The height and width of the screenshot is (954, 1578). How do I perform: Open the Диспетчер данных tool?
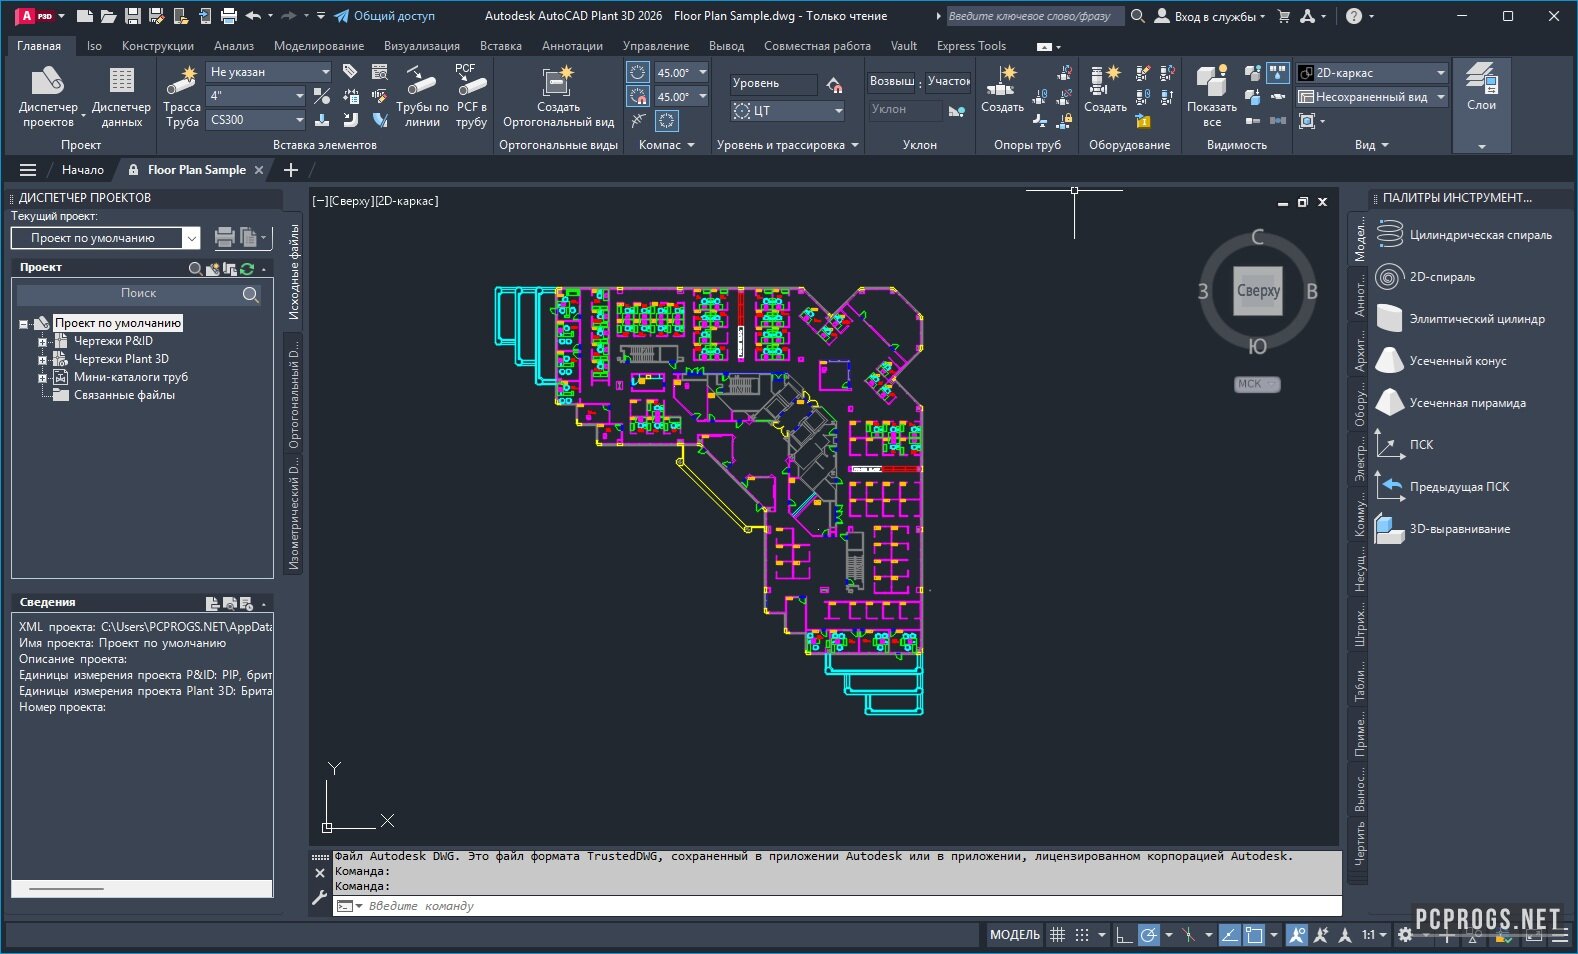click(x=121, y=97)
